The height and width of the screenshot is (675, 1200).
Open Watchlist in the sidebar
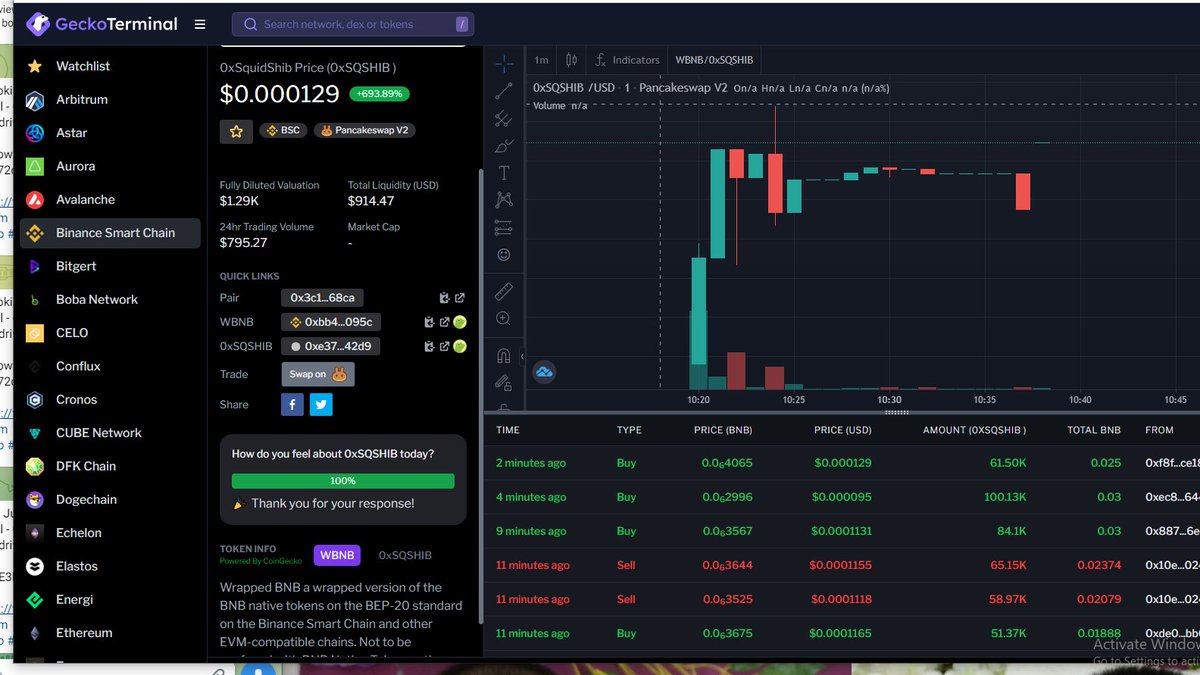(83, 66)
